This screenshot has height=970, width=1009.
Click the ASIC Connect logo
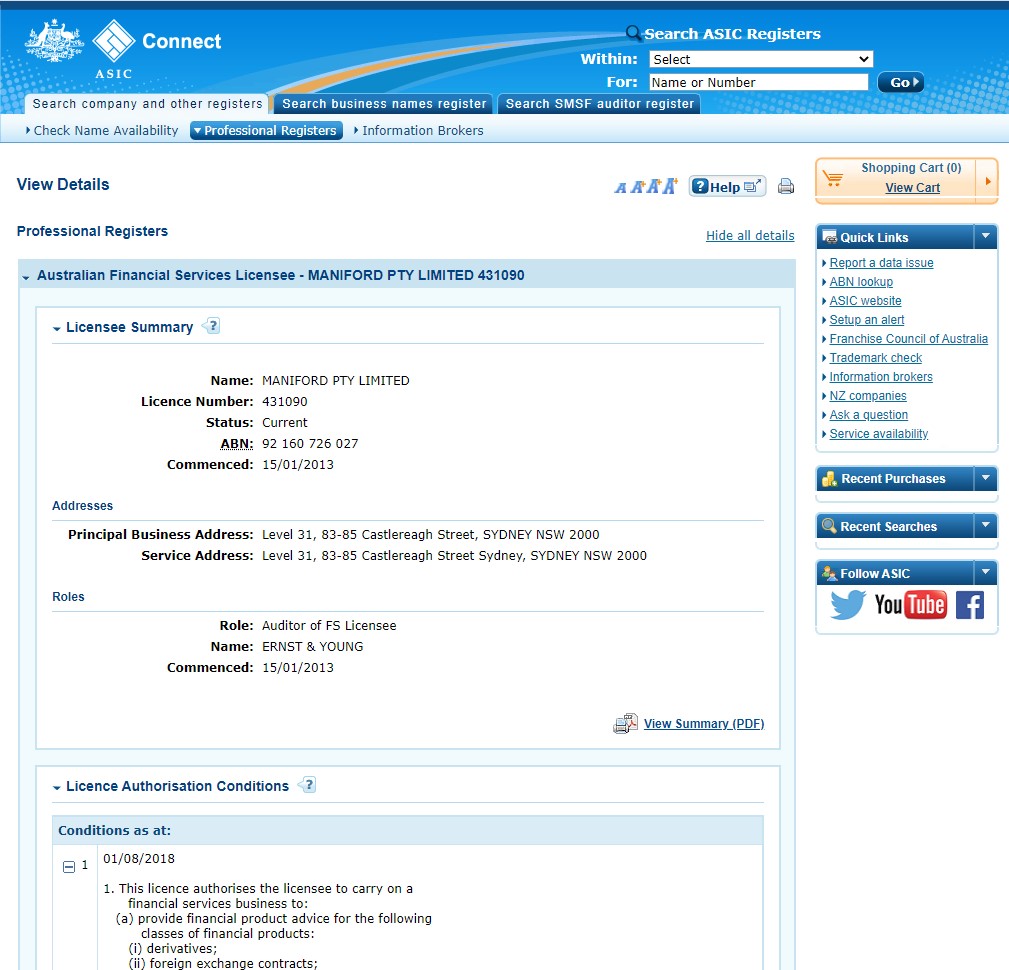(x=122, y=49)
